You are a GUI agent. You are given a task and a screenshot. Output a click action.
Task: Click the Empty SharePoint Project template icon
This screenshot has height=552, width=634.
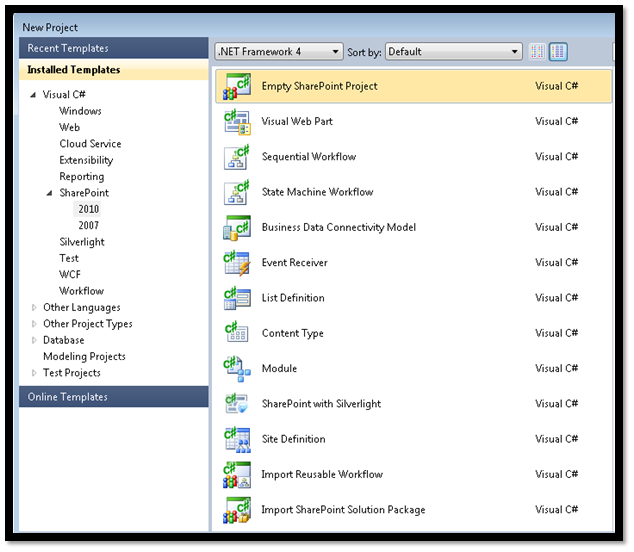pyautogui.click(x=237, y=86)
